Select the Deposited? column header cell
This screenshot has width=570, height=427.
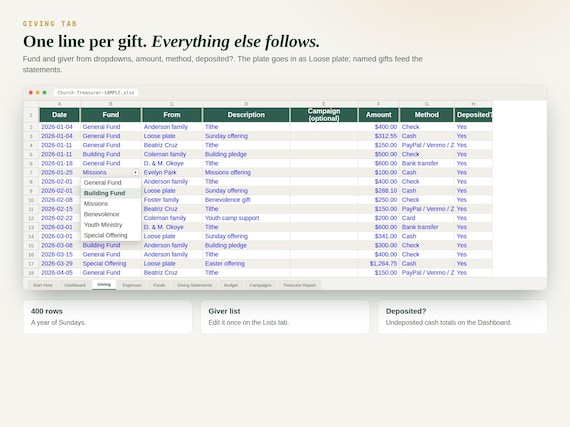pos(473,115)
